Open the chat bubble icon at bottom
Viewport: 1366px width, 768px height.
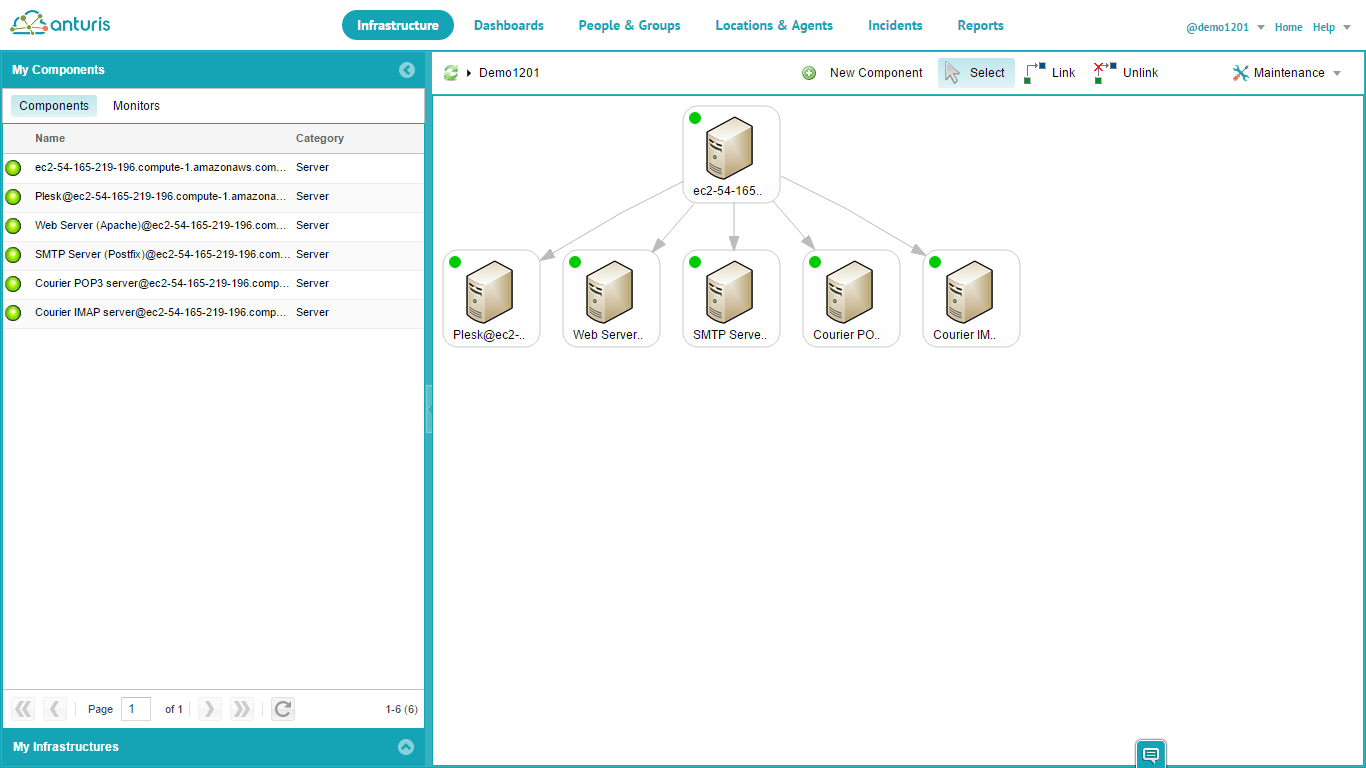pyautogui.click(x=1151, y=754)
